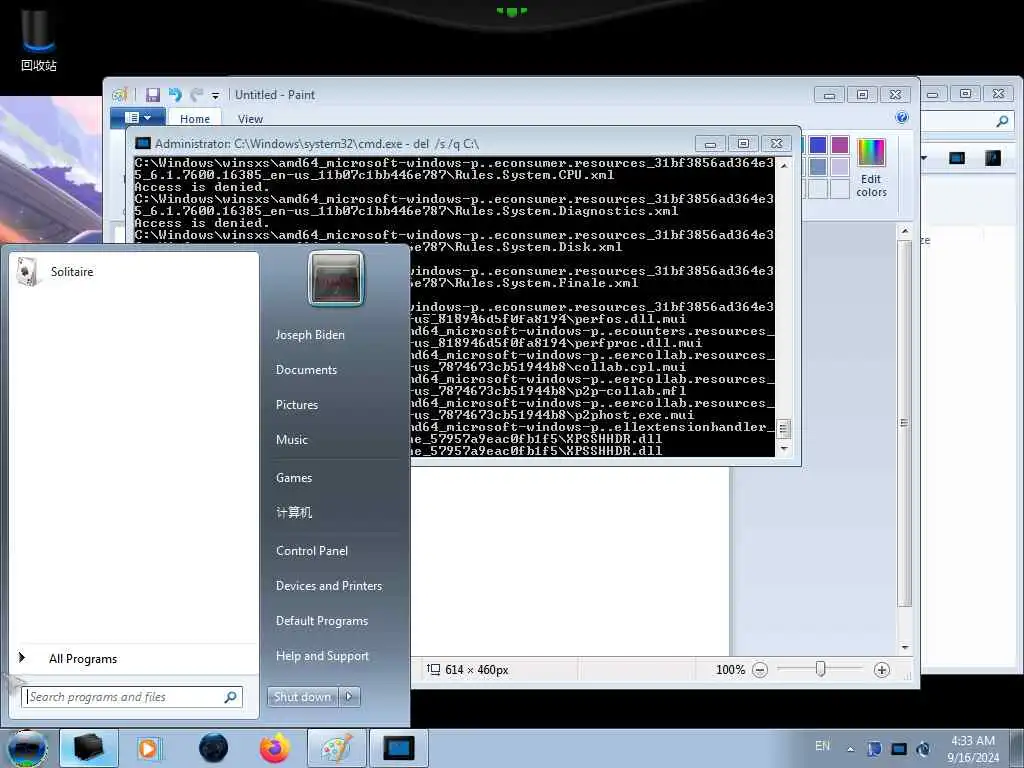The width and height of the screenshot is (1024, 768).
Task: Open Default Programs from Start menu
Action: point(322,621)
